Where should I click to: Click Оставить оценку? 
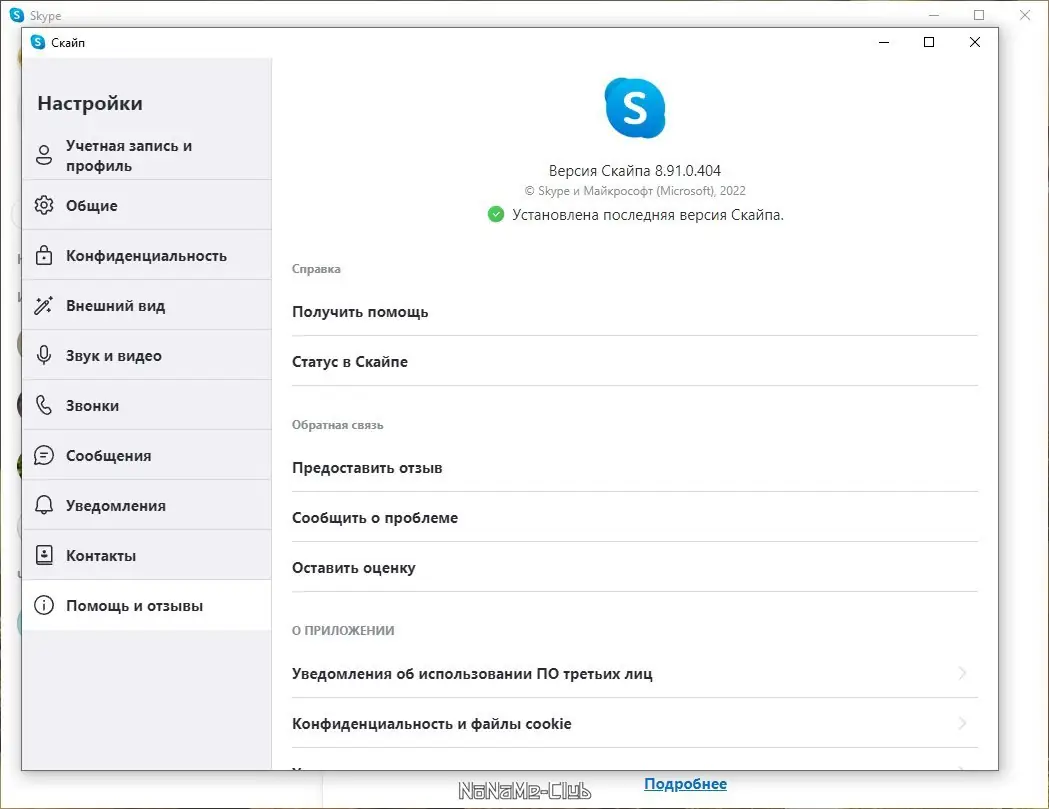click(x=634, y=567)
